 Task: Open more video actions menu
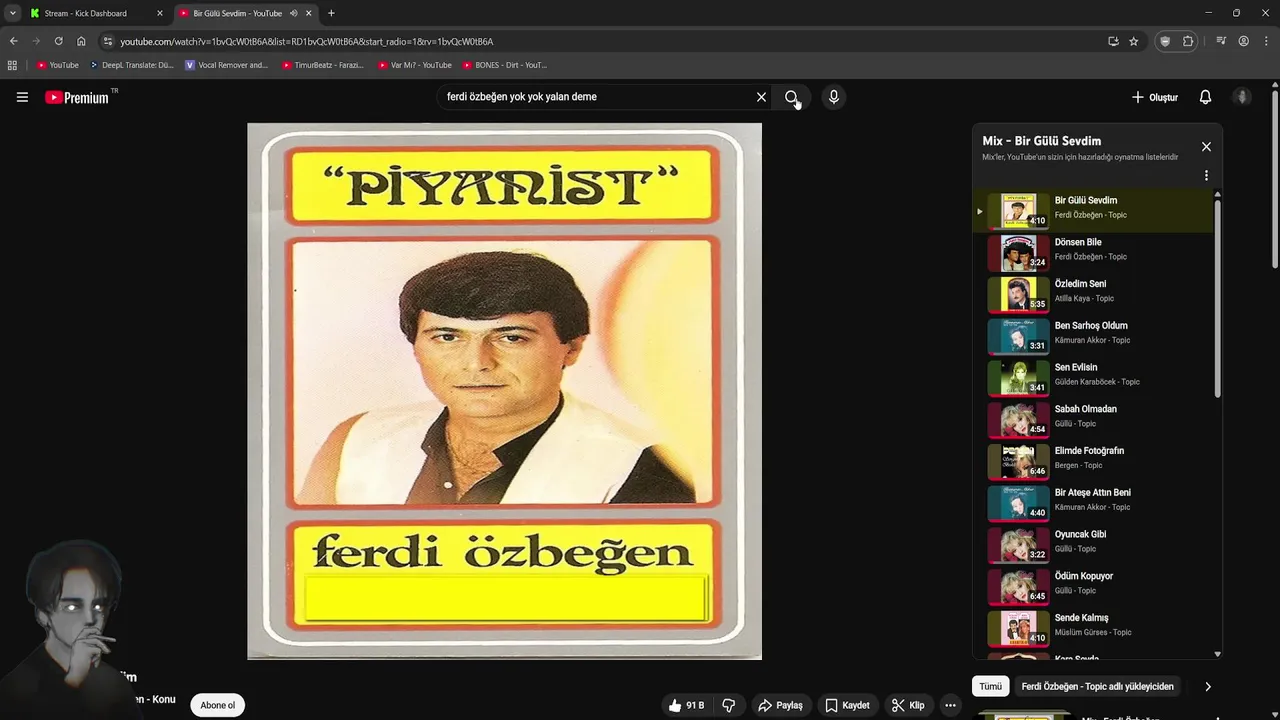coord(950,705)
